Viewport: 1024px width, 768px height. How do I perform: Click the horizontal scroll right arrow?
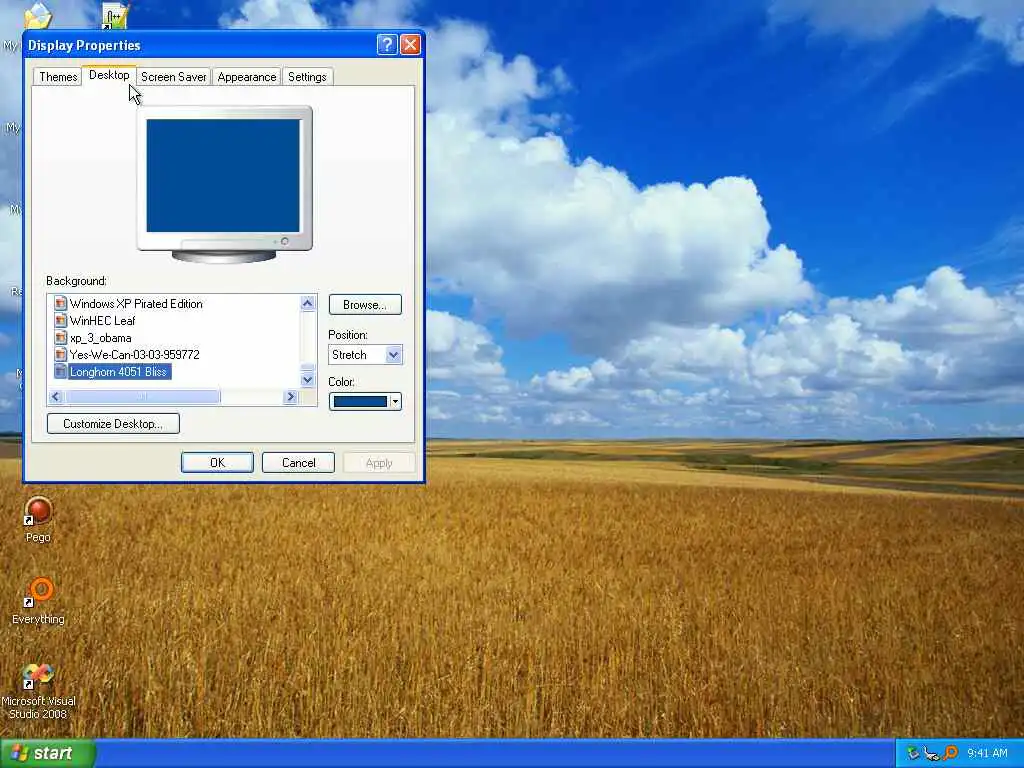(x=291, y=396)
